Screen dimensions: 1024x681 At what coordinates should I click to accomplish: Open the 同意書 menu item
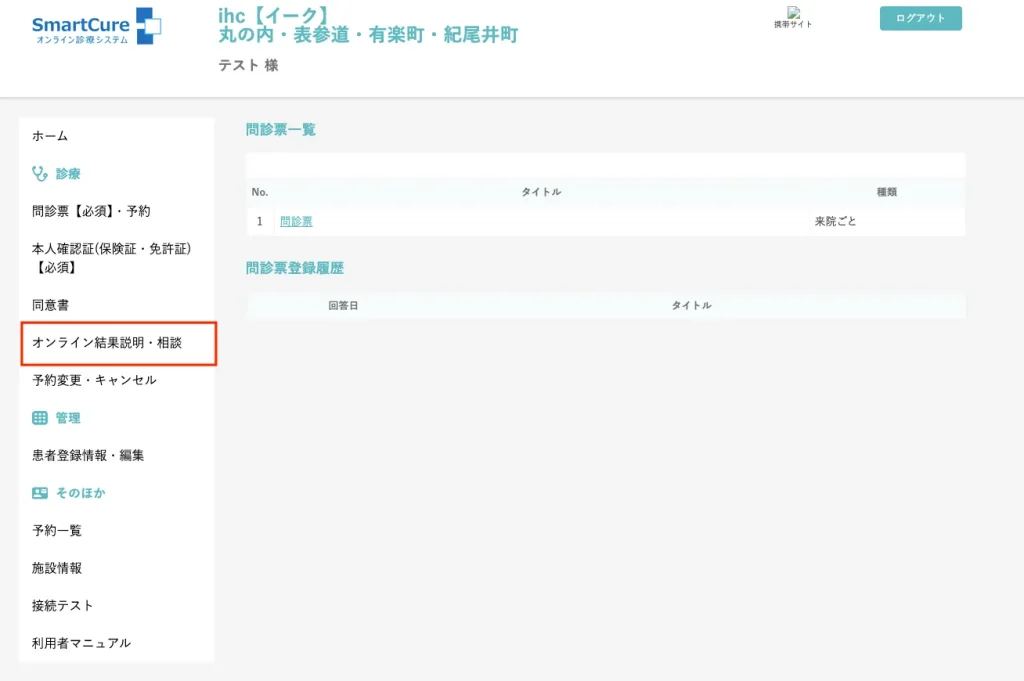[x=50, y=305]
